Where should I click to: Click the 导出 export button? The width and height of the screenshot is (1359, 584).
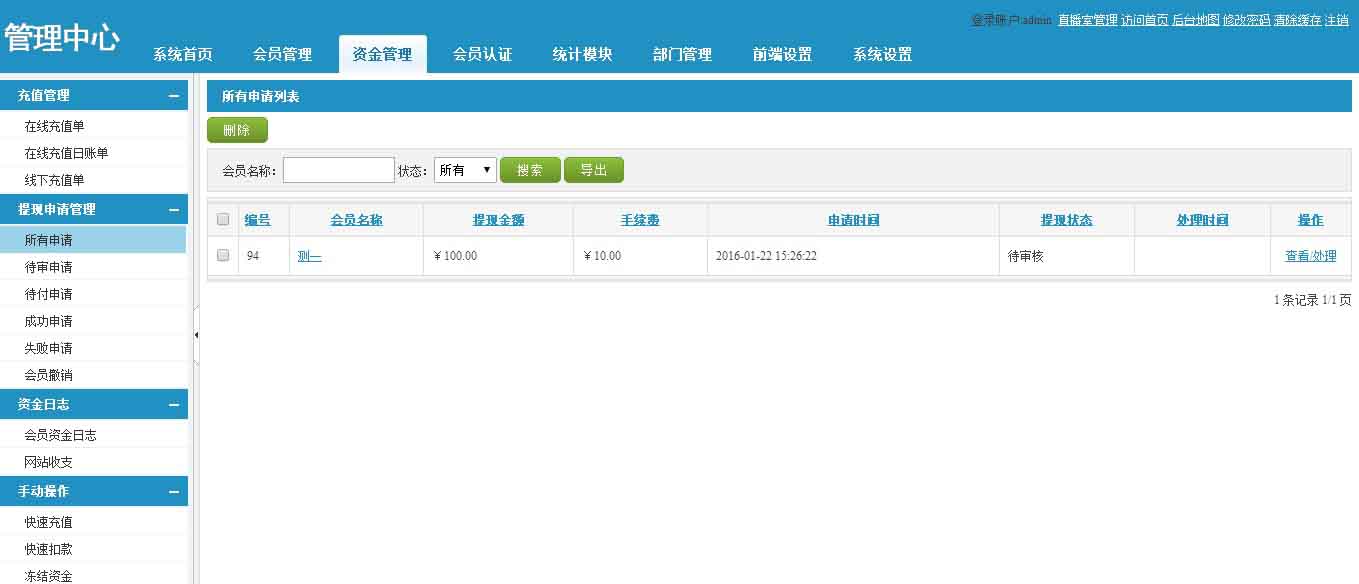pos(593,170)
